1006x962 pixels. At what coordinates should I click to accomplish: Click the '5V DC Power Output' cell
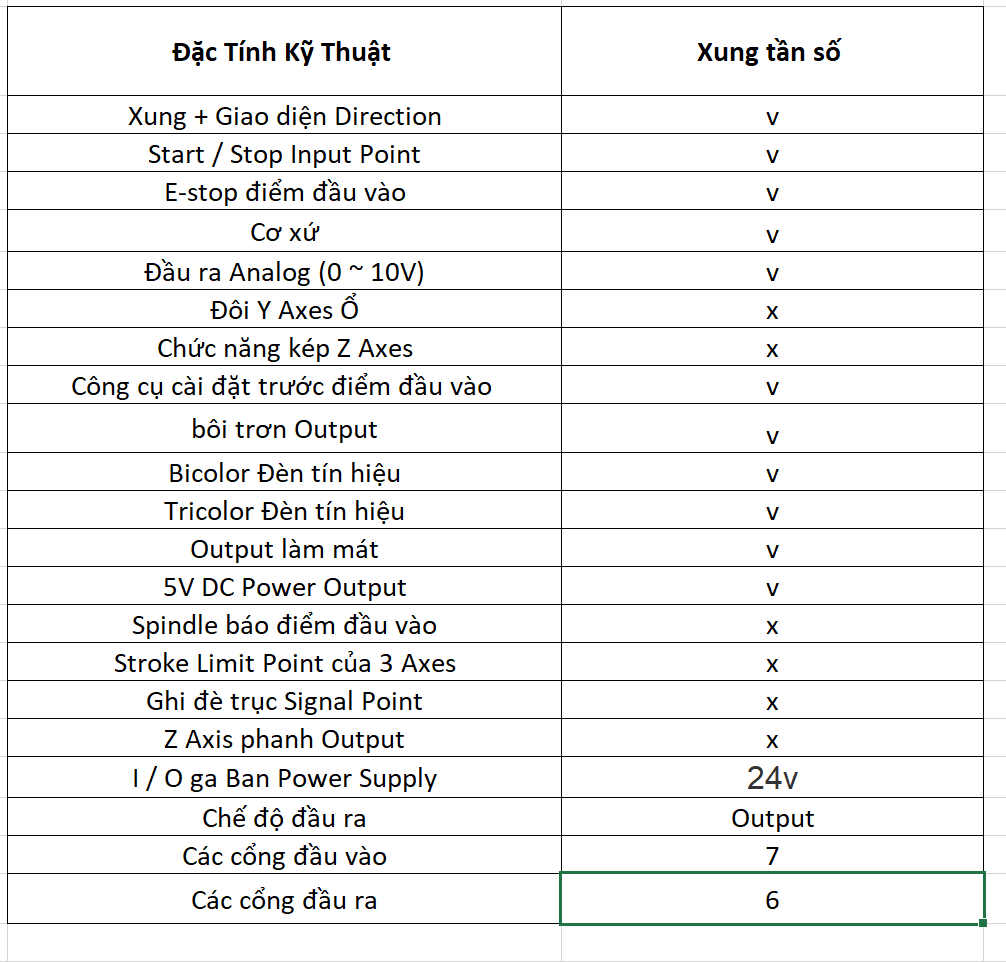(x=284, y=587)
